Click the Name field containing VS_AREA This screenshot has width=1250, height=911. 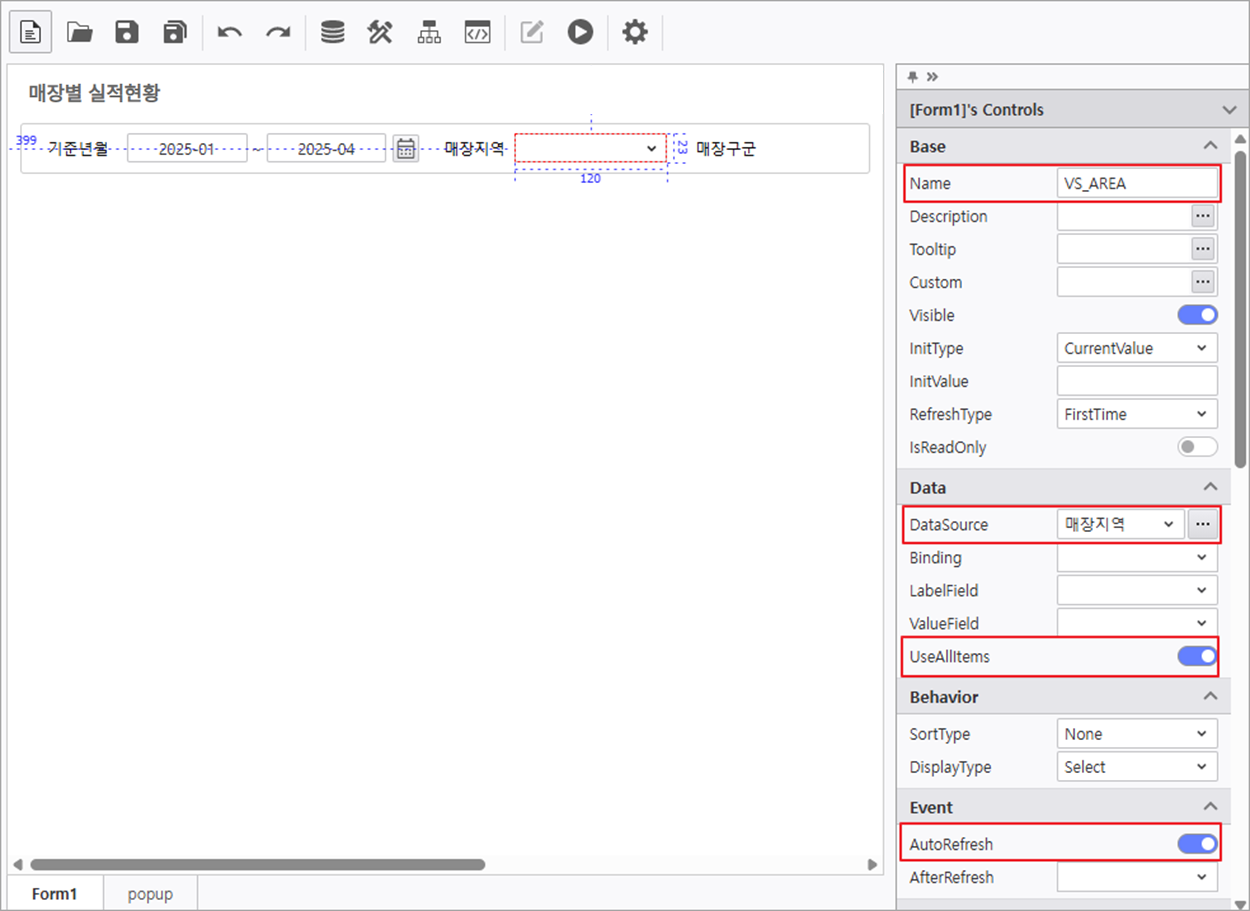1137,183
